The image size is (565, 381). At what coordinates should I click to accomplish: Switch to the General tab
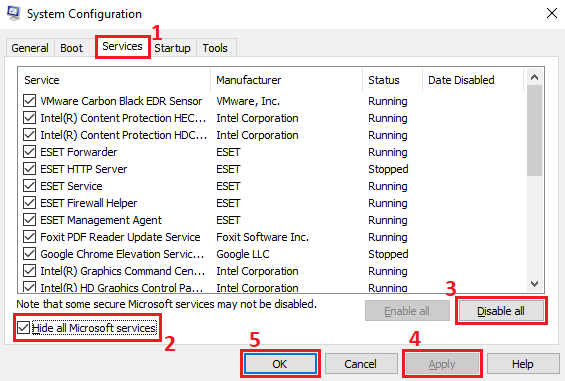(x=30, y=48)
